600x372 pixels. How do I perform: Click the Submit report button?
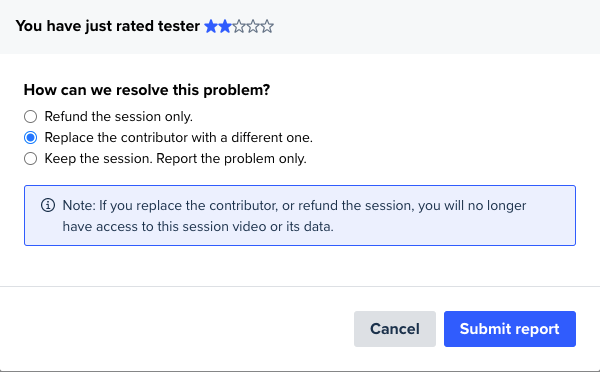[510, 329]
